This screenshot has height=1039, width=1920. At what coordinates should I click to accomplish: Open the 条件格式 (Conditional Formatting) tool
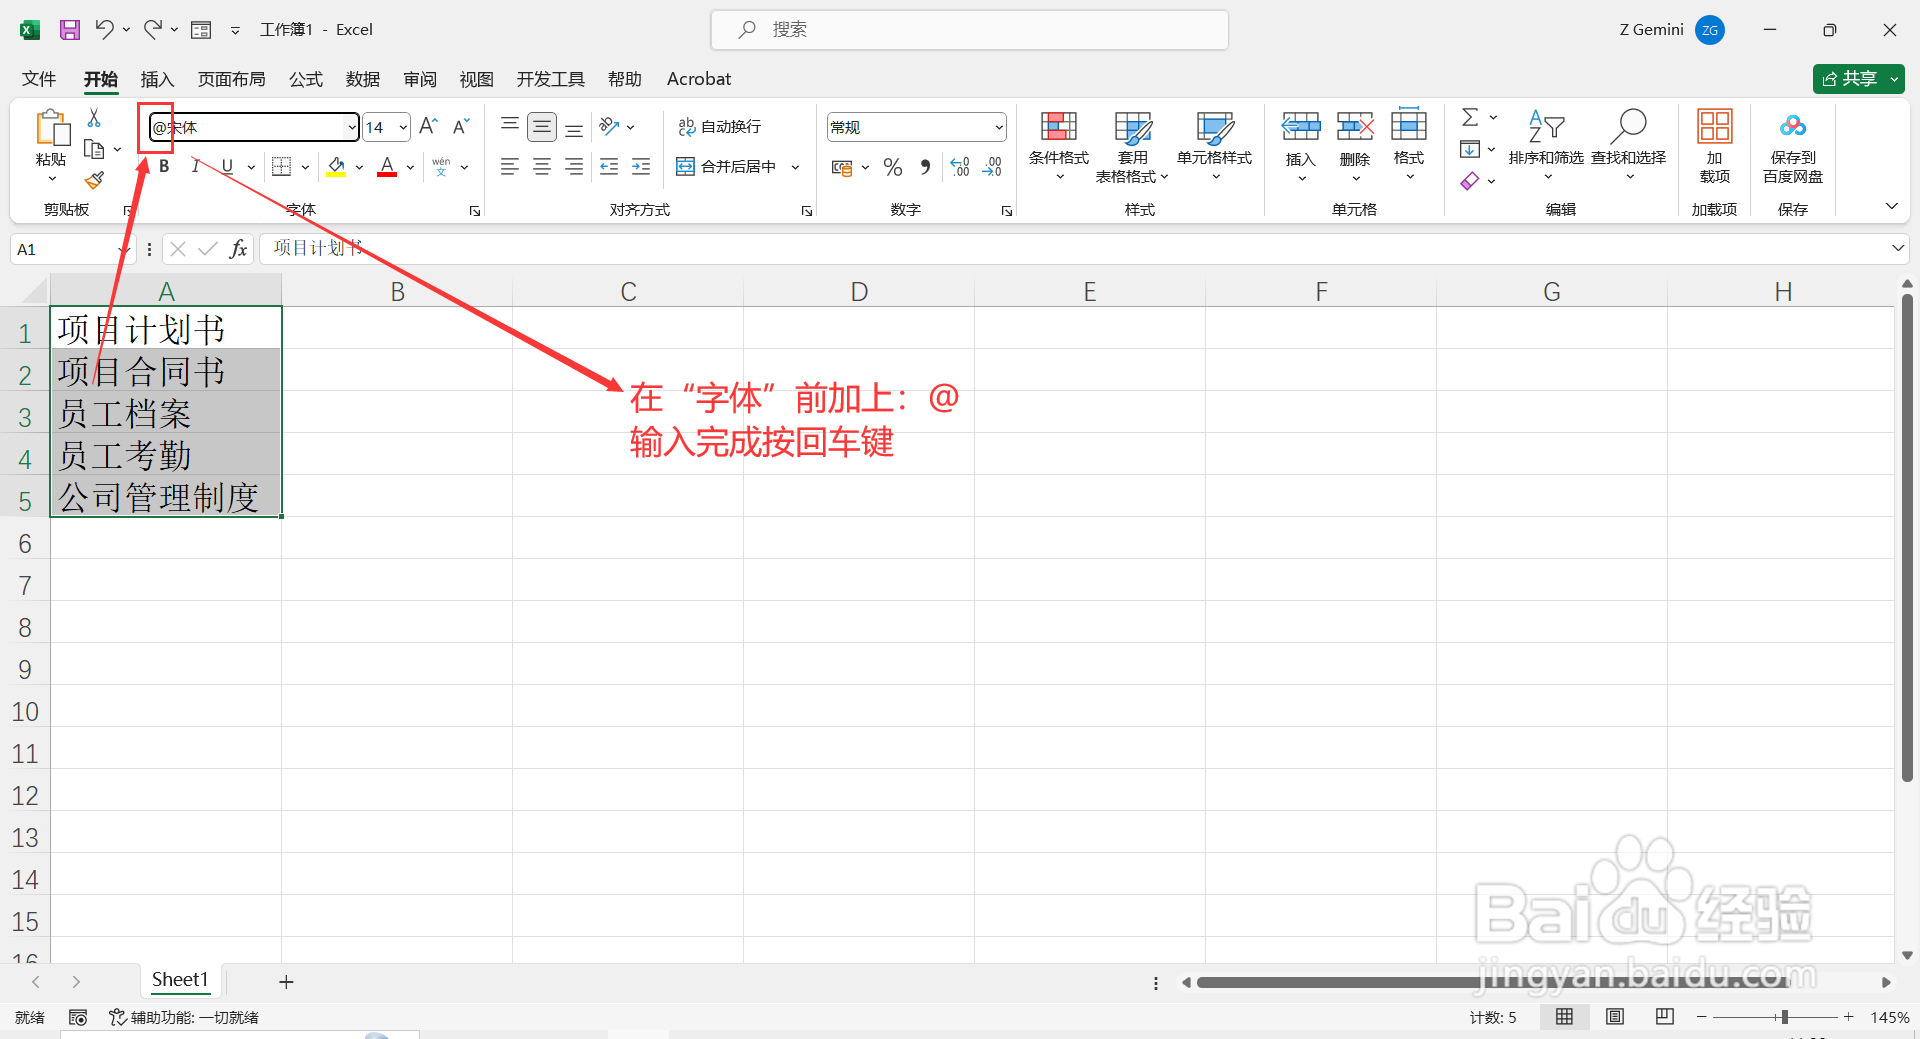[x=1058, y=145]
